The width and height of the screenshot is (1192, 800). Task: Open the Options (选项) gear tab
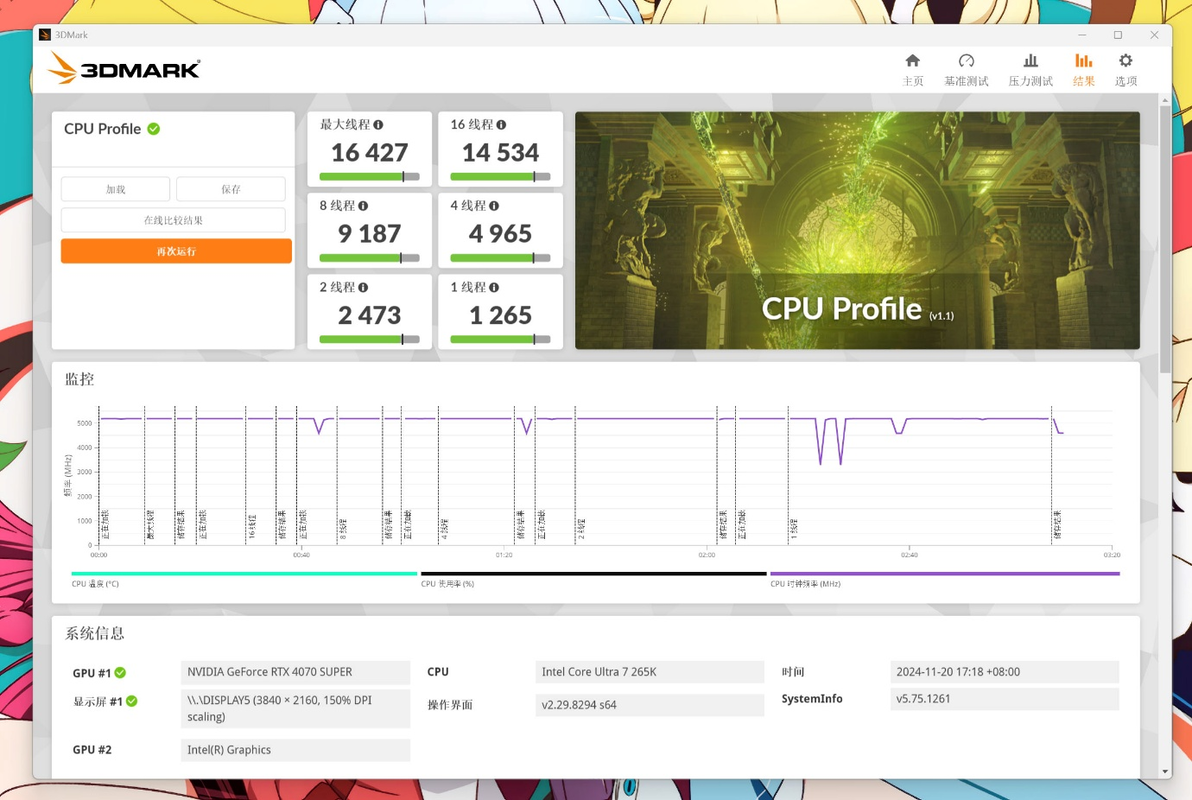point(1126,70)
